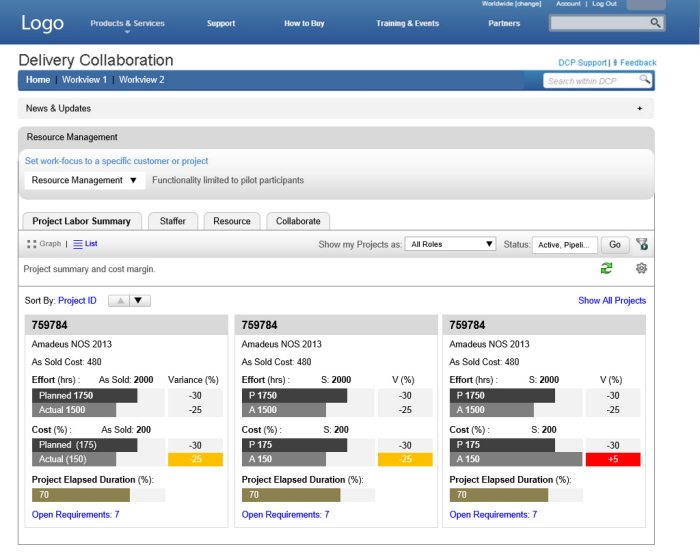Click Set work-focus to a specific customer link
Image resolution: width=700 pixels, height=560 pixels.
click(x=116, y=161)
